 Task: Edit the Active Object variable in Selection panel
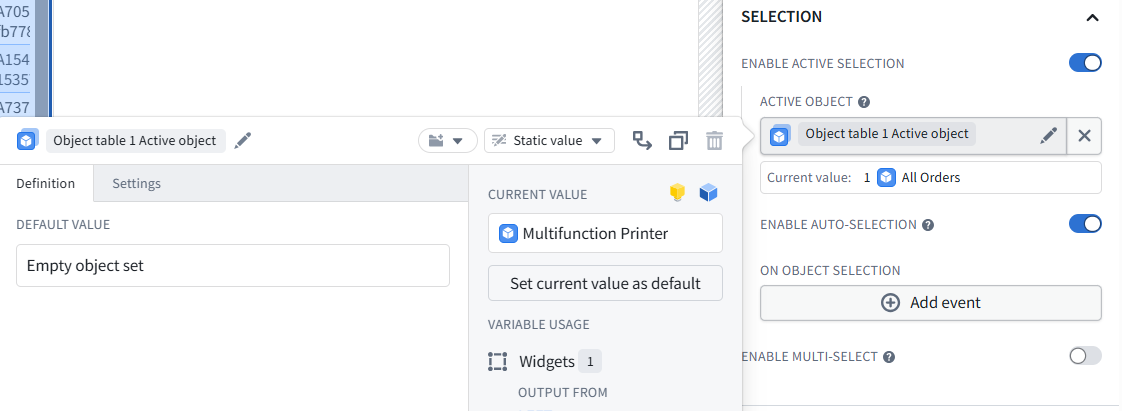(x=1048, y=135)
